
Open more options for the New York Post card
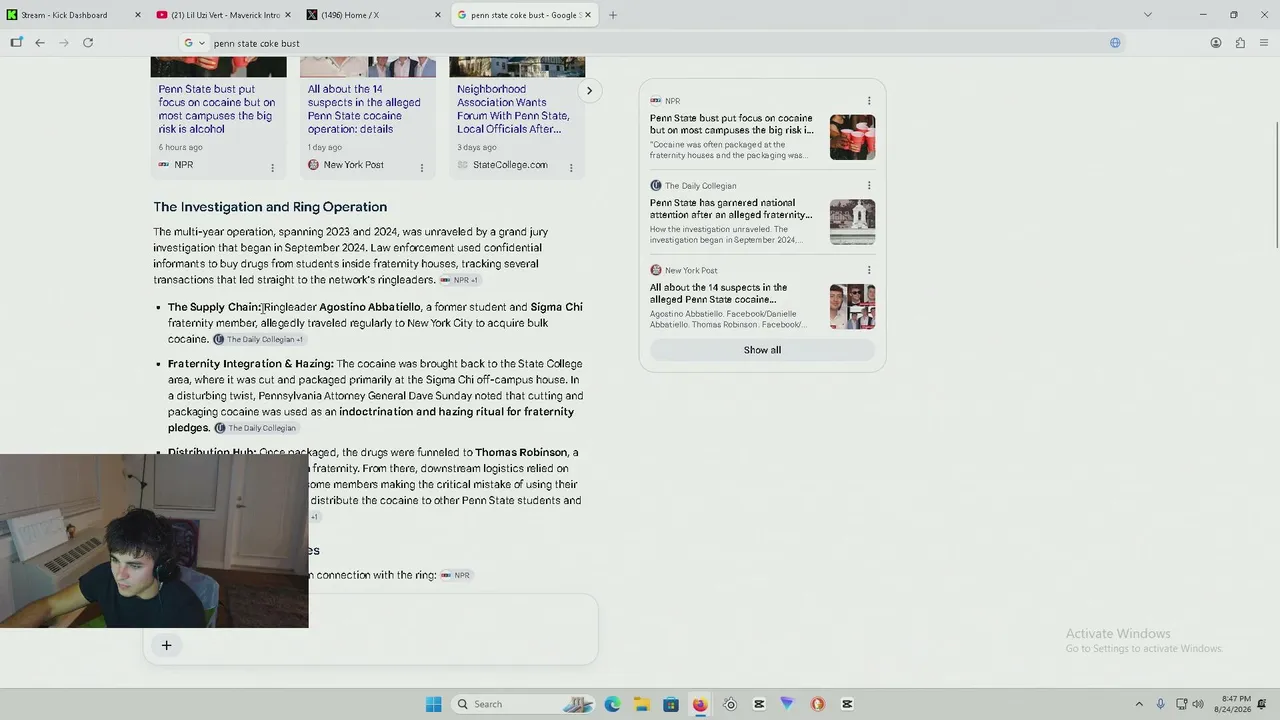click(x=421, y=168)
